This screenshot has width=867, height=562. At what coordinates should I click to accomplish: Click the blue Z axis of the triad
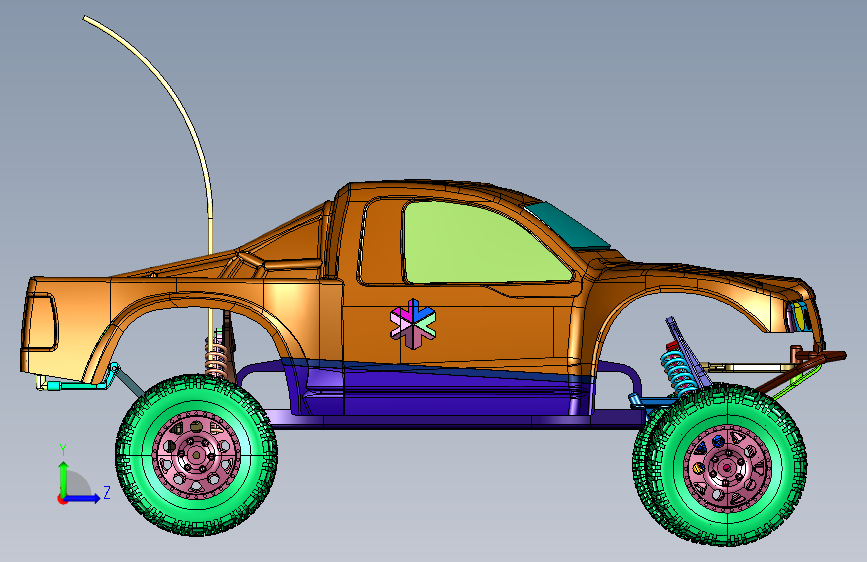[83, 498]
